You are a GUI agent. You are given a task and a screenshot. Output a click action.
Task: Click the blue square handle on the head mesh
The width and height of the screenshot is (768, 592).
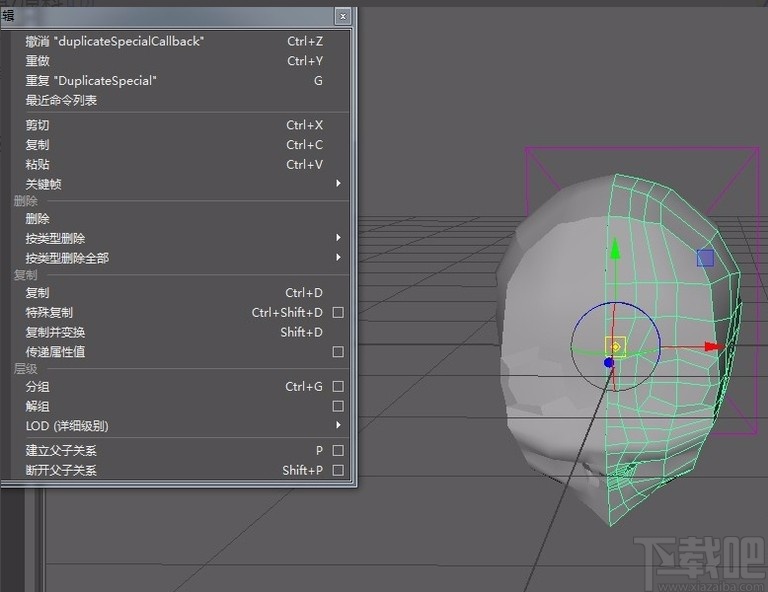tap(705, 258)
